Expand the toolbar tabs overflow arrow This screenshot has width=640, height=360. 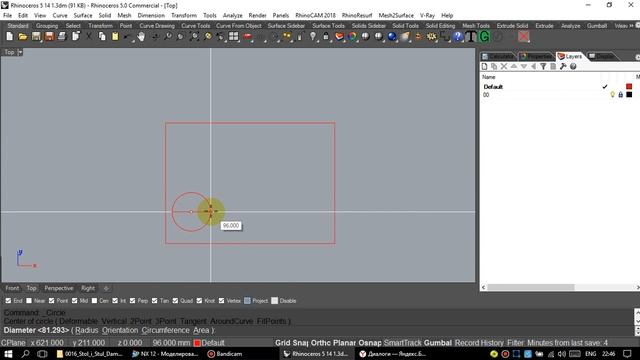pyautogui.click(x=632, y=26)
